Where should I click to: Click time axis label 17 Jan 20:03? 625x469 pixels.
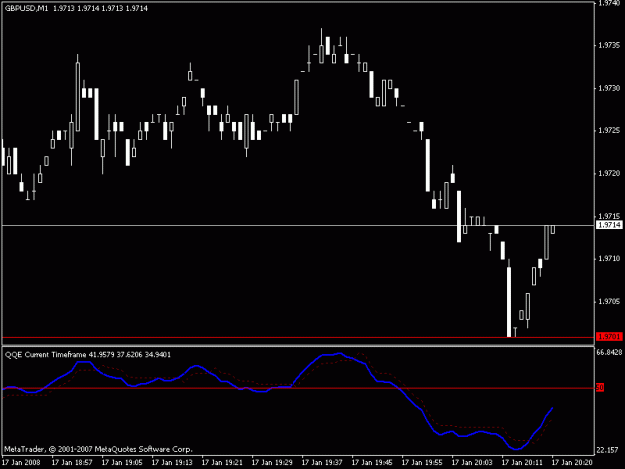pos(472,462)
